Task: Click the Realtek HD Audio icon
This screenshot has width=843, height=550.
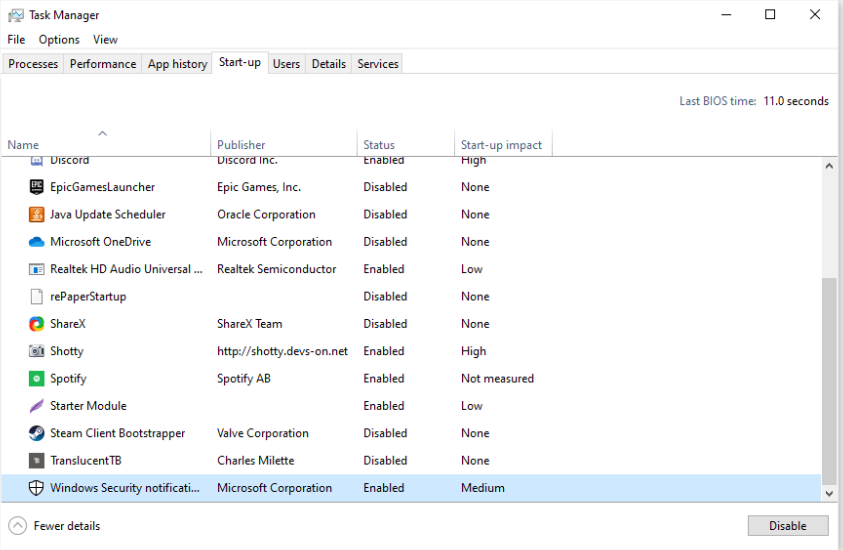Action: pos(36,269)
